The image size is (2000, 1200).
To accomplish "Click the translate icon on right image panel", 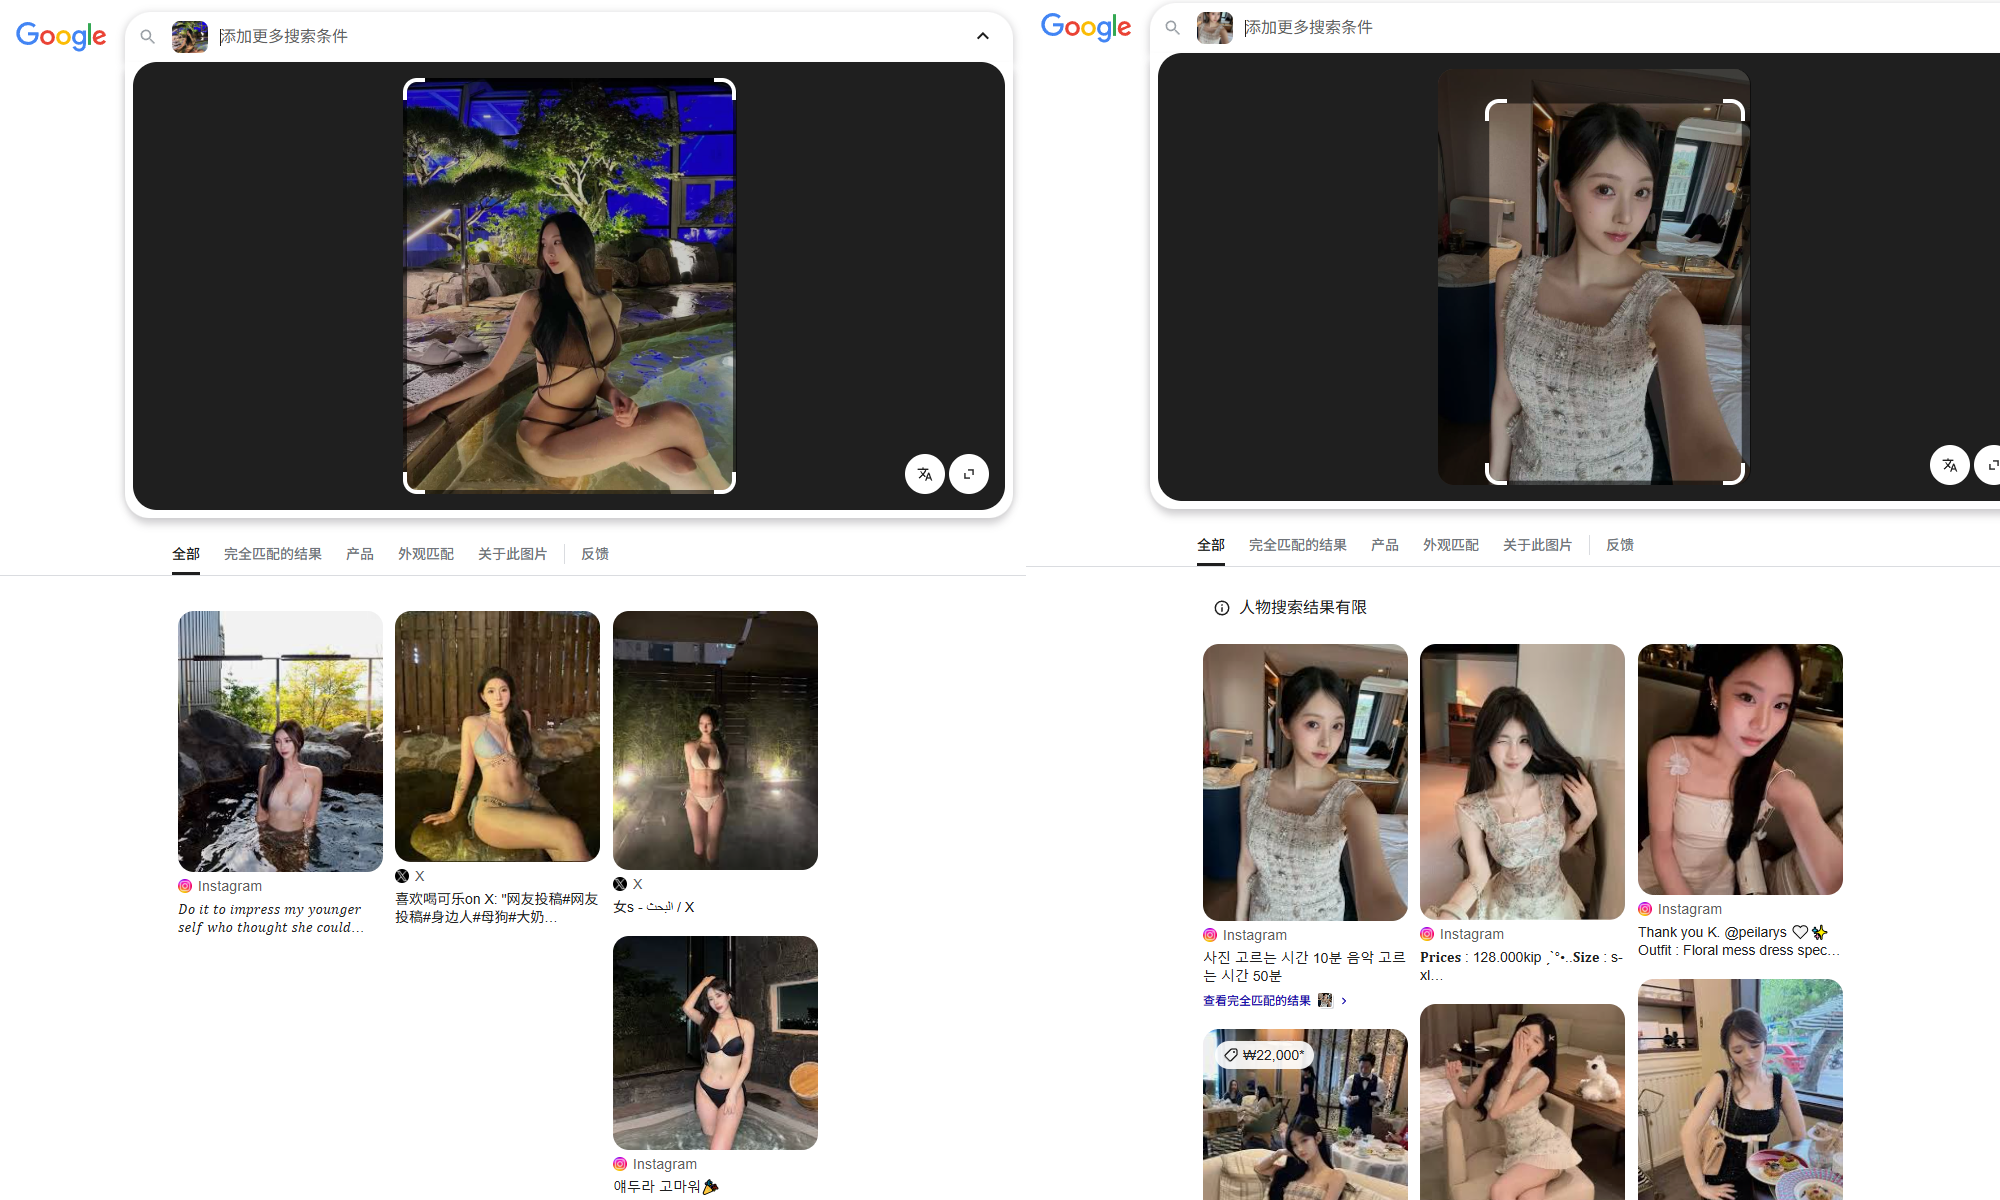I will tap(1949, 465).
